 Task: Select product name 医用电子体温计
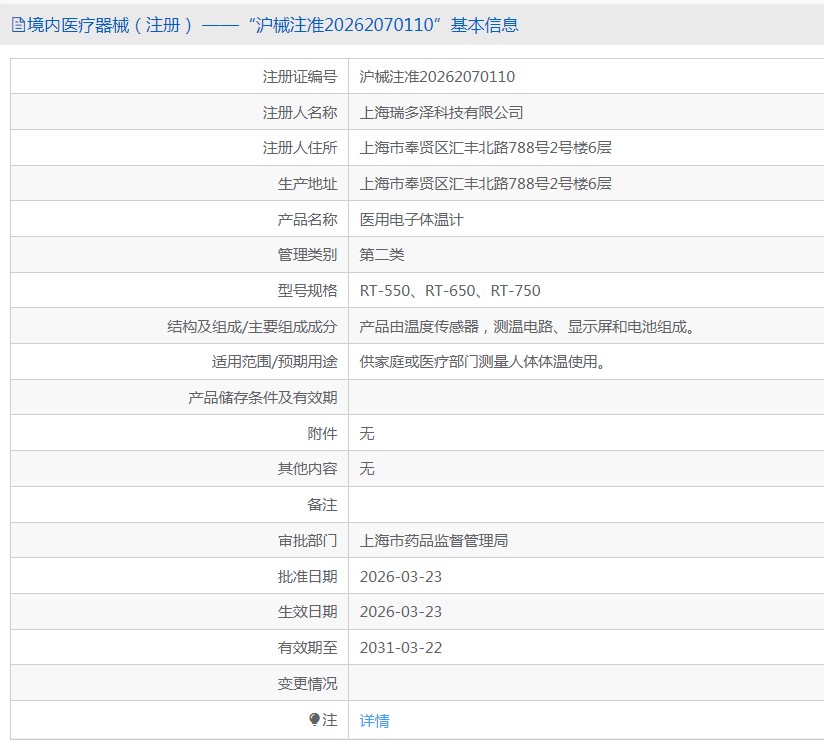coord(411,219)
